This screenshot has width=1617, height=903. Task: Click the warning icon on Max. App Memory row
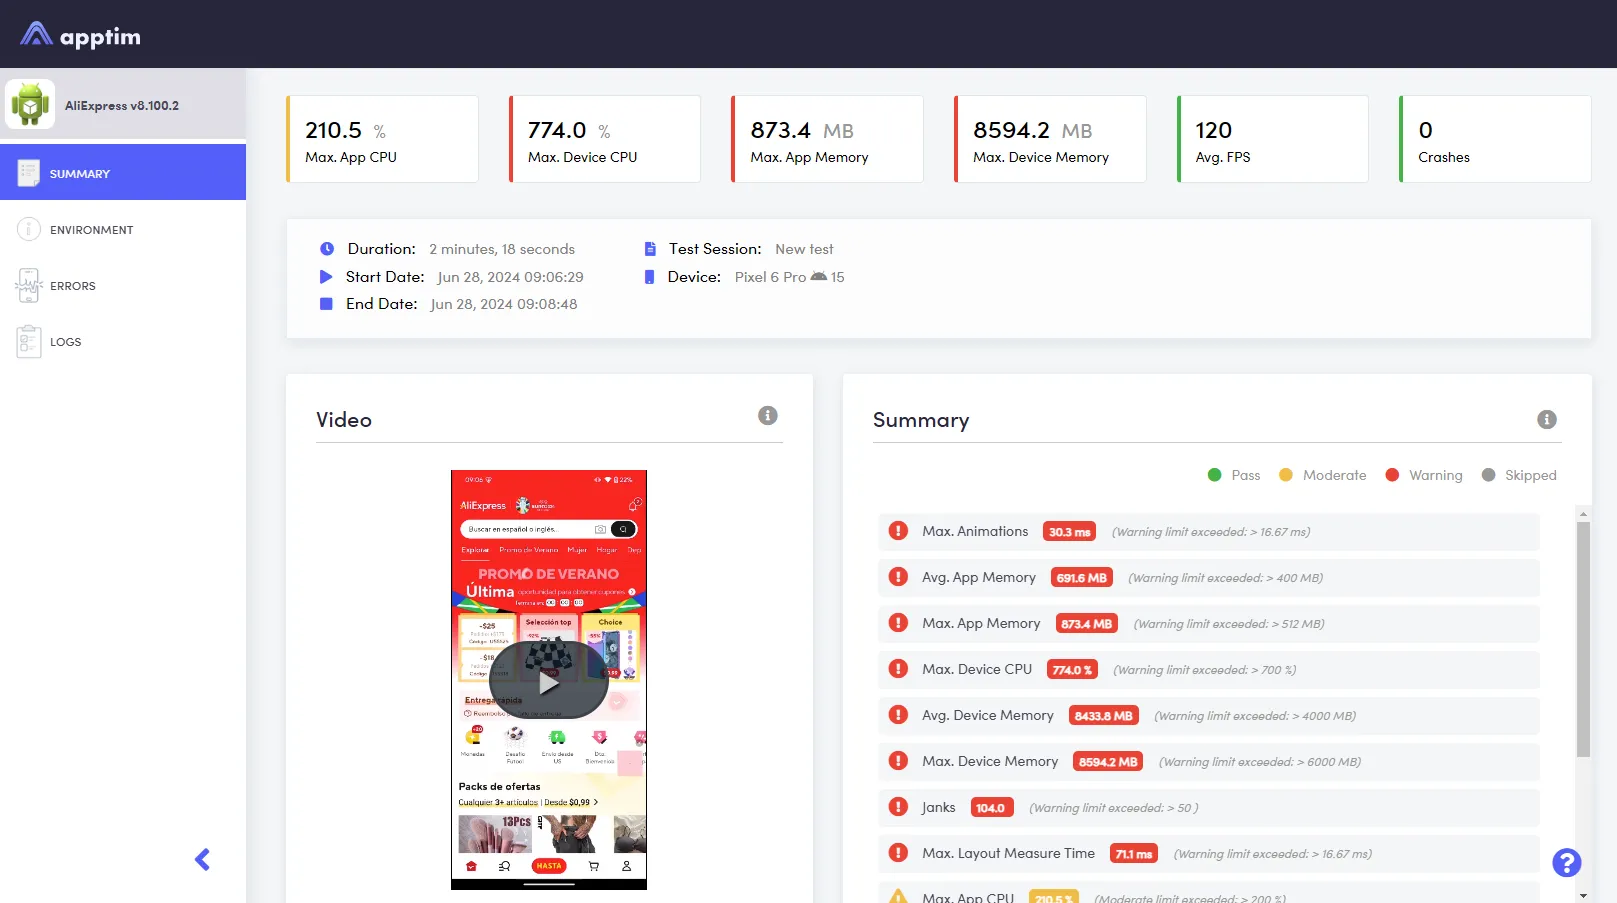(898, 623)
